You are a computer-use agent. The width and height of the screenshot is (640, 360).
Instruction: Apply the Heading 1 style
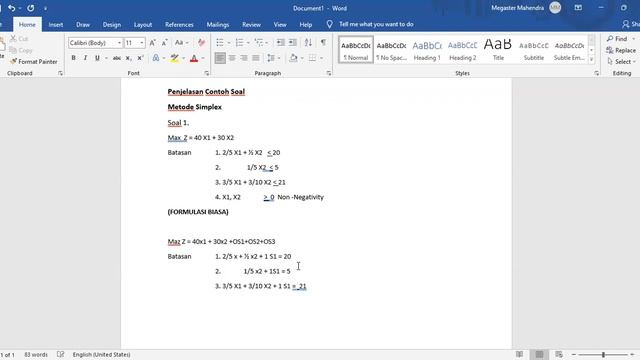[x=427, y=50]
